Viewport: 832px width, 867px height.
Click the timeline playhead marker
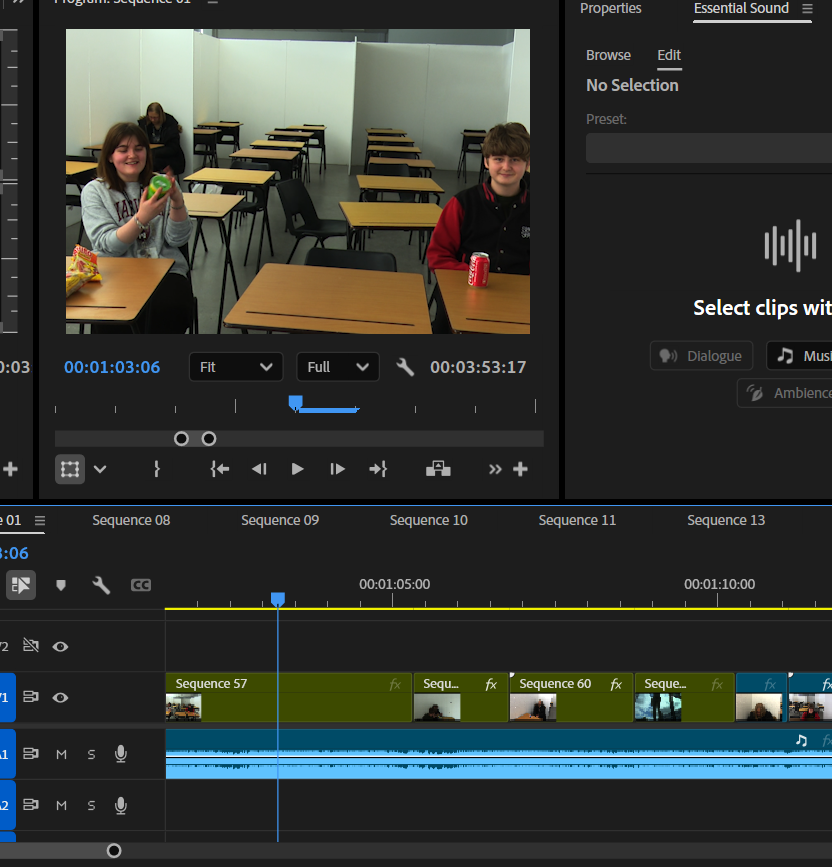click(278, 599)
